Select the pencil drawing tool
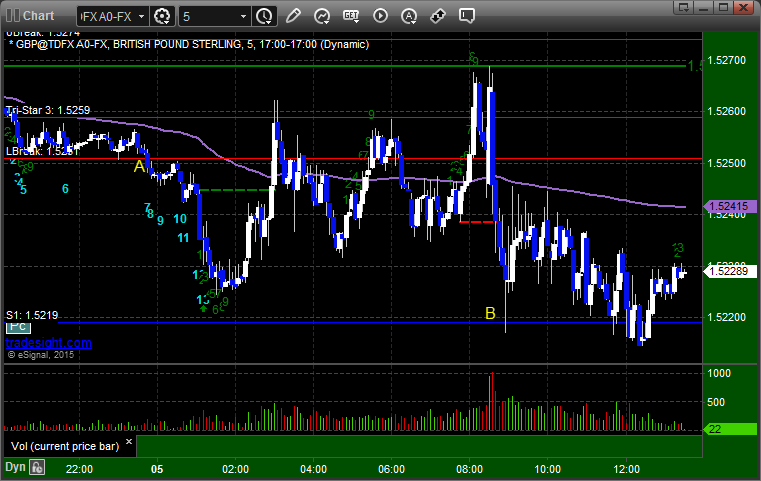Screen dimensions: 761x481 [292, 16]
